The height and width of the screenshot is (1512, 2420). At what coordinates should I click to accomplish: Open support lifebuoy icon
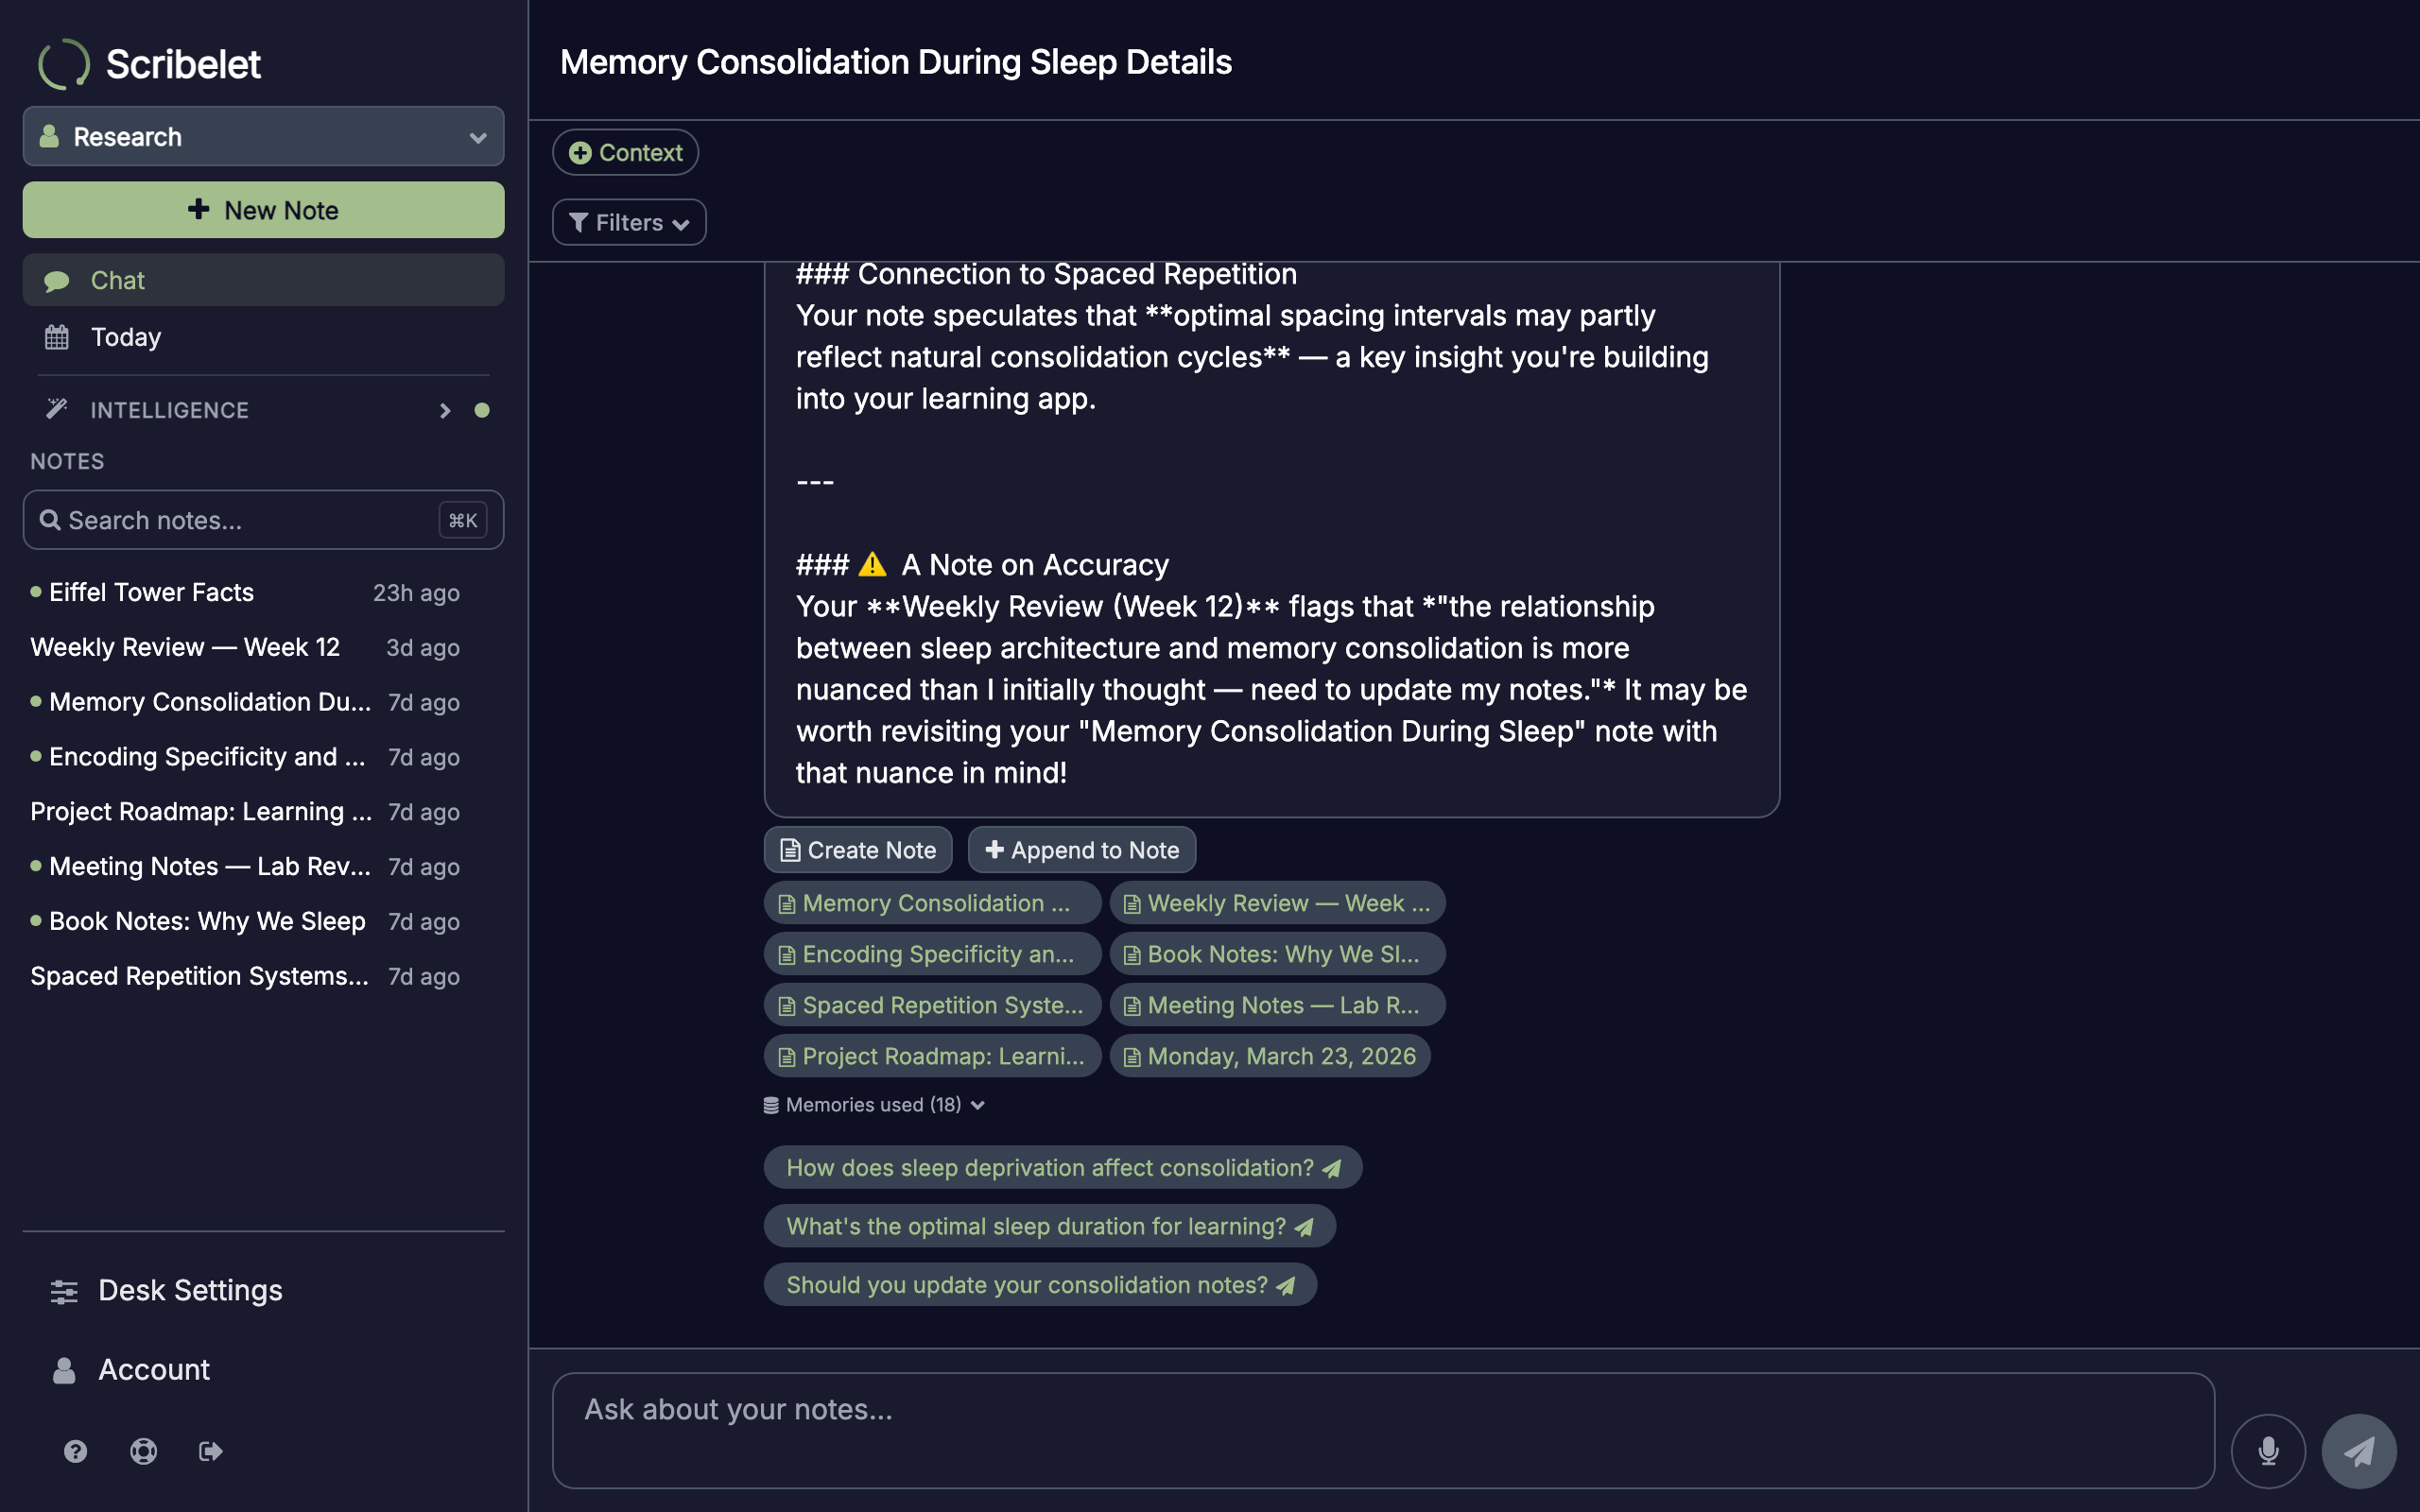tap(143, 1450)
